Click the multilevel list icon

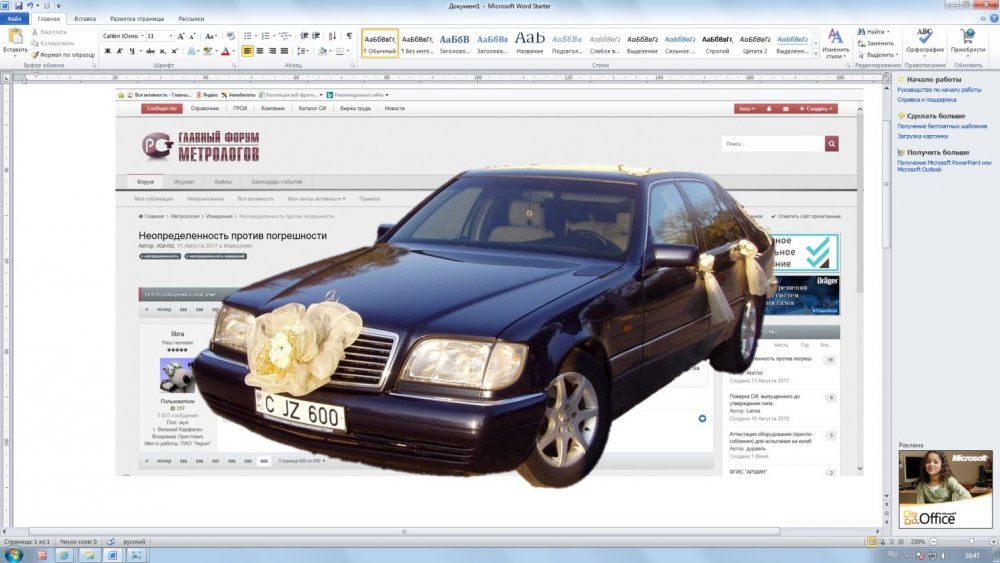[x=283, y=36]
